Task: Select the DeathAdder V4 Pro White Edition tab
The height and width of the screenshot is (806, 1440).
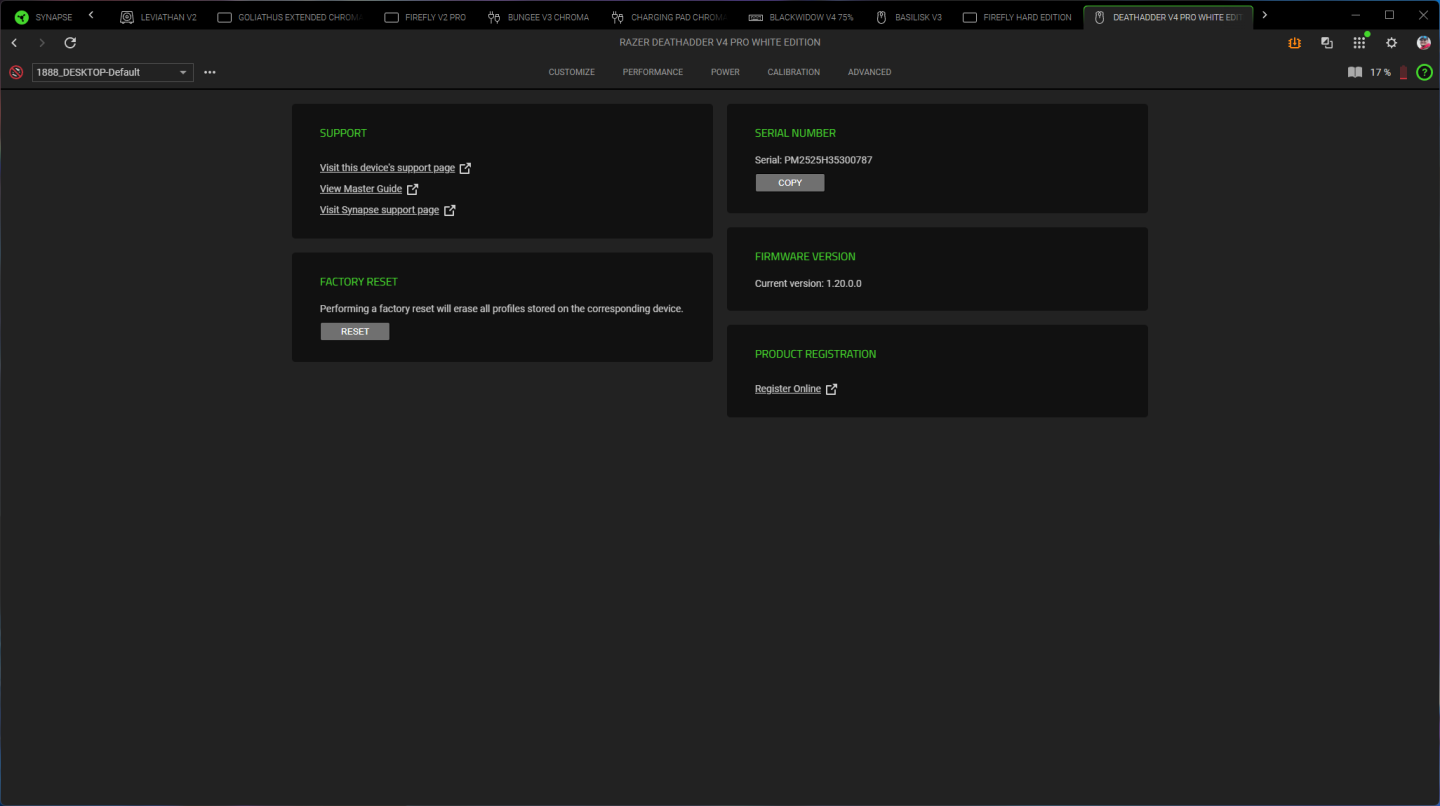Action: [x=1168, y=17]
